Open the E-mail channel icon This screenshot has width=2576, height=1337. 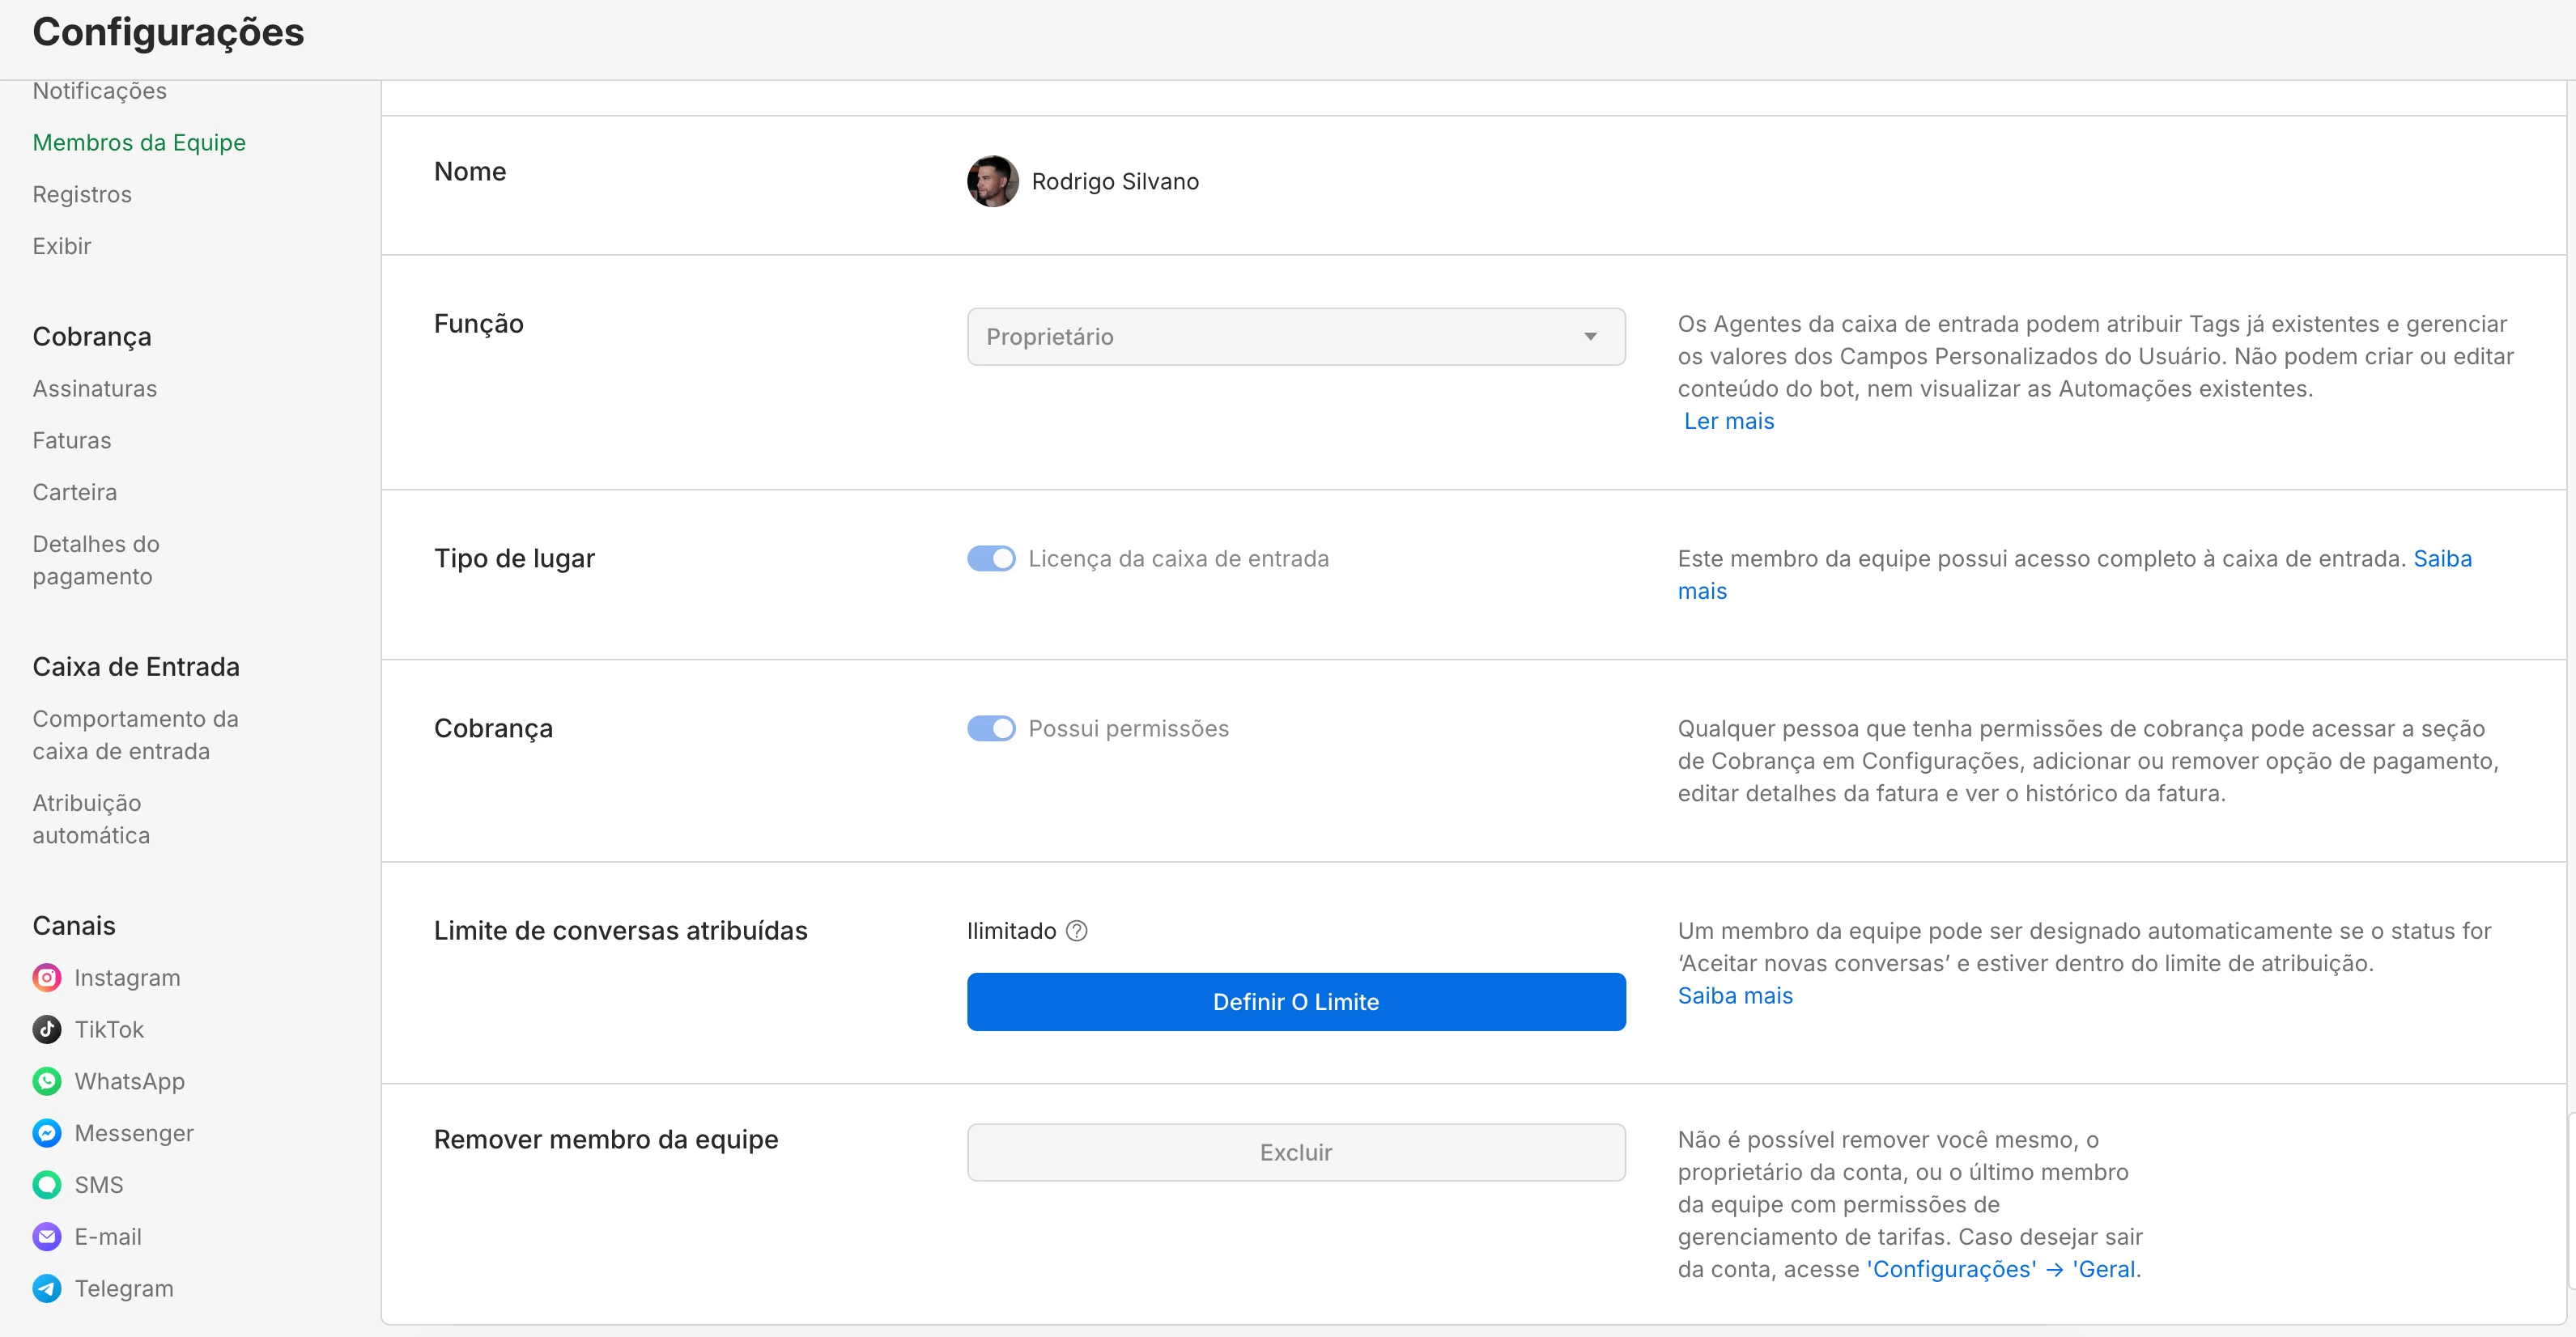46,1237
